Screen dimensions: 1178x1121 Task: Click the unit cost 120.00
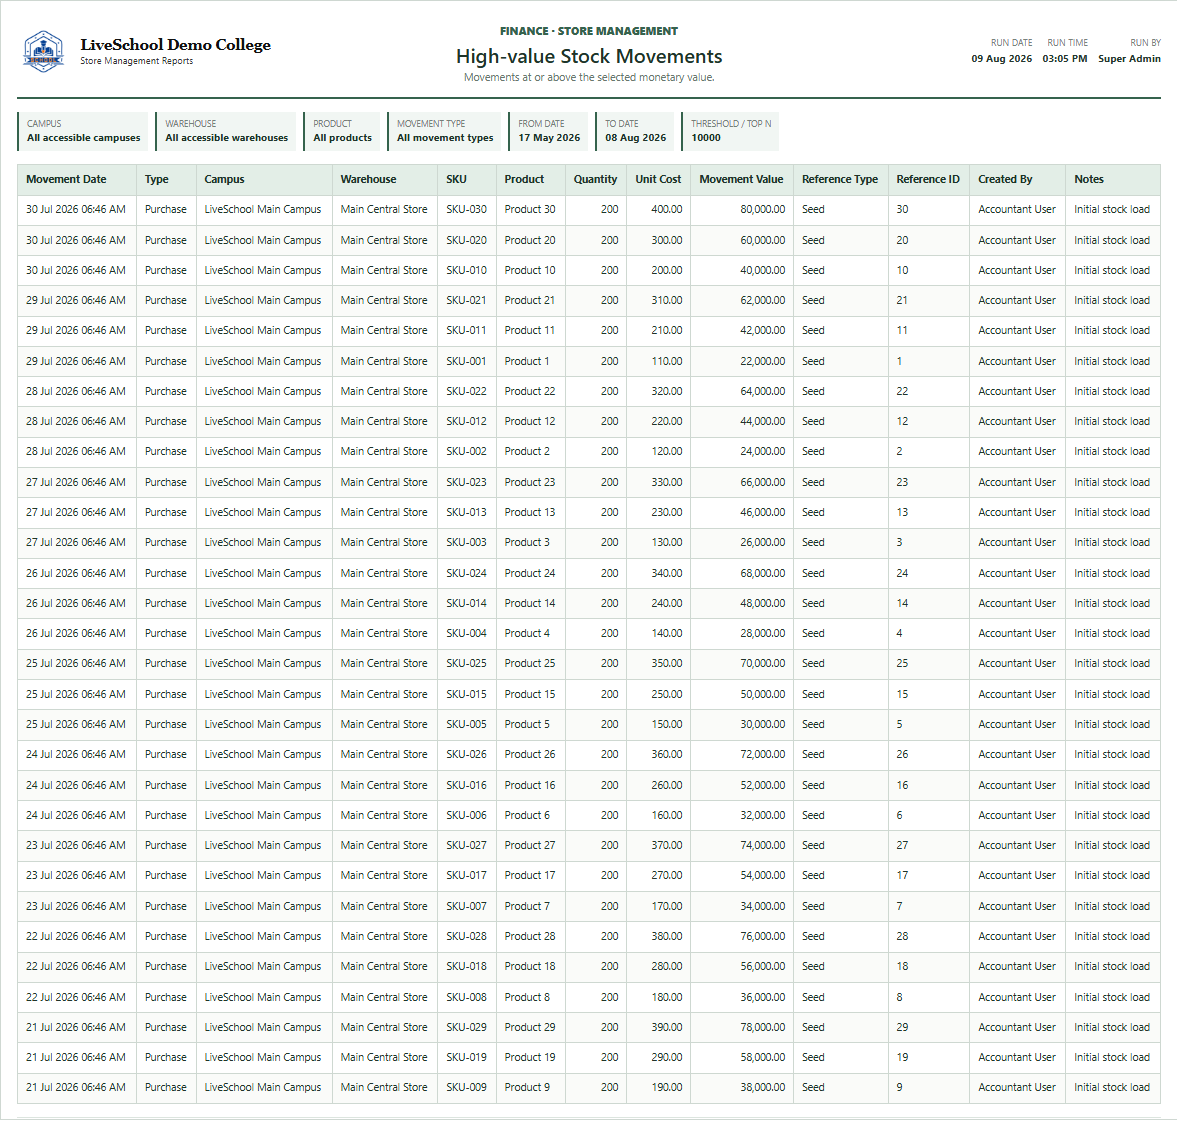[x=666, y=452]
